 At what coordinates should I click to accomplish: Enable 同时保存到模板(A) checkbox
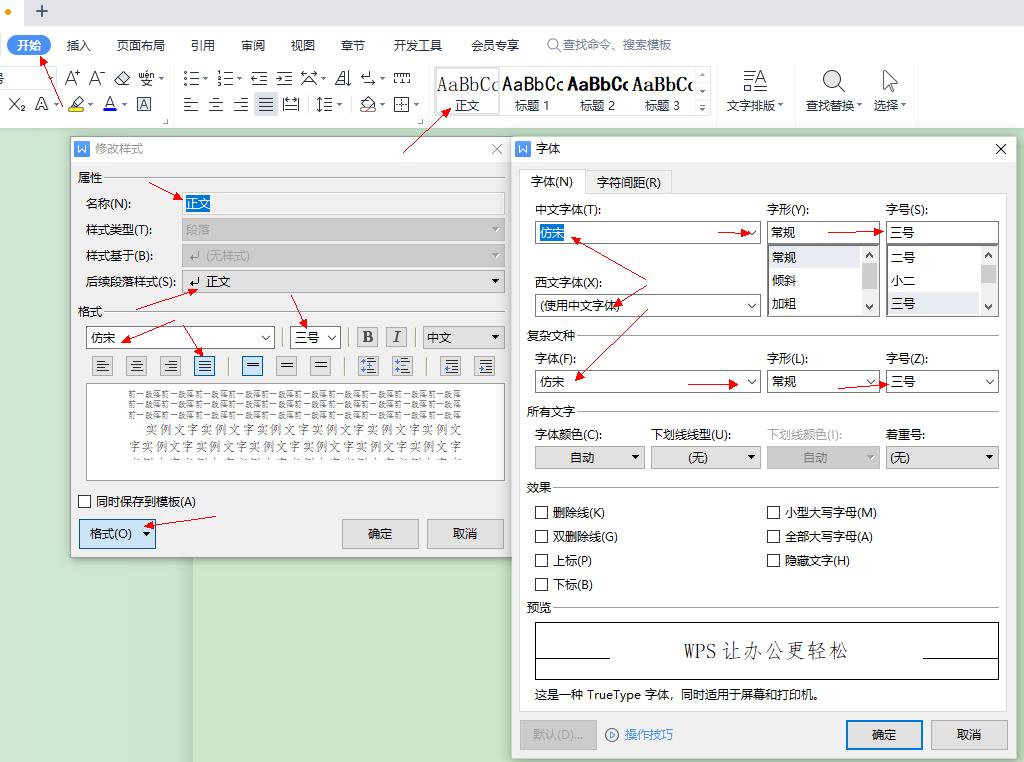[x=84, y=503]
